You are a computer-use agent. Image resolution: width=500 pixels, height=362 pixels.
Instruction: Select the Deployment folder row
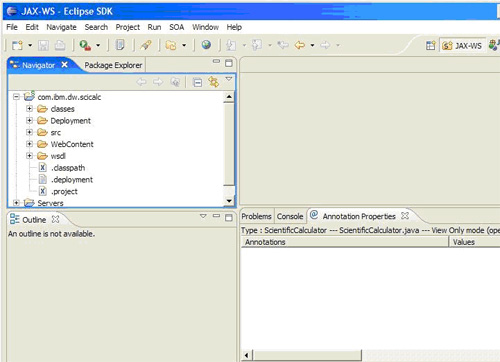point(70,120)
